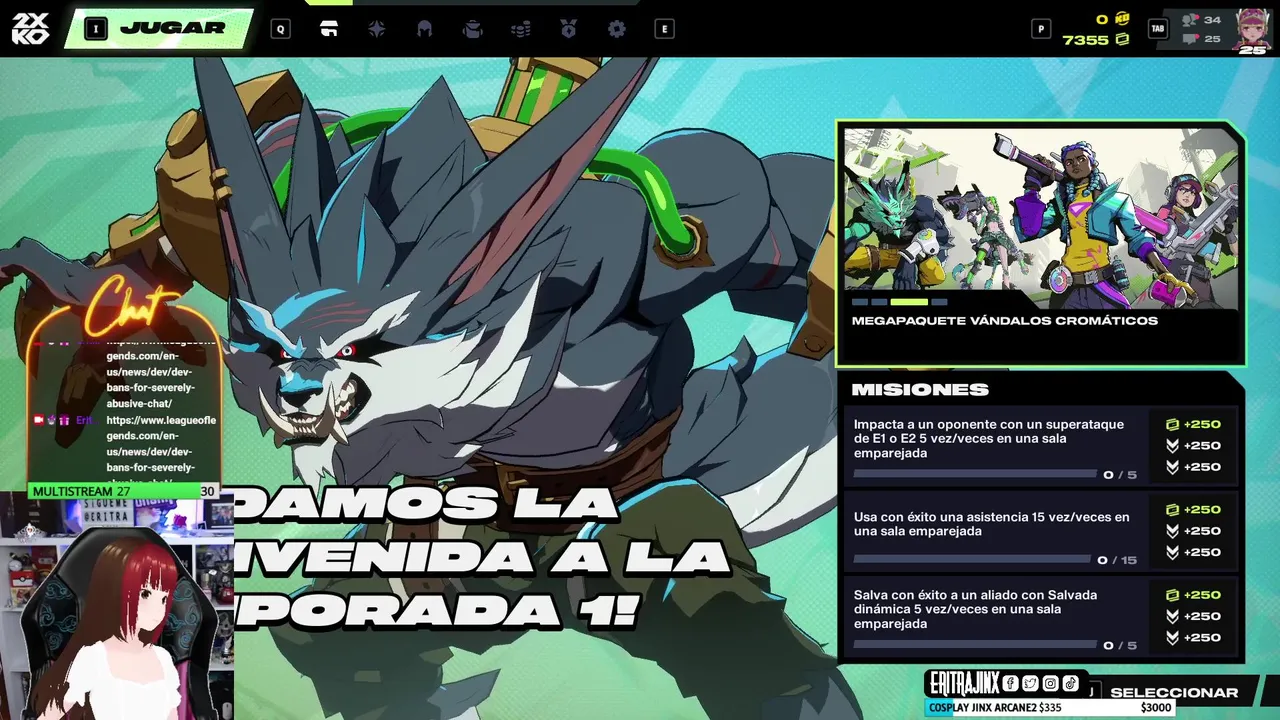Screen dimensions: 1280x720
Task: Click the SELECCIONAR button
Action: tap(1173, 692)
